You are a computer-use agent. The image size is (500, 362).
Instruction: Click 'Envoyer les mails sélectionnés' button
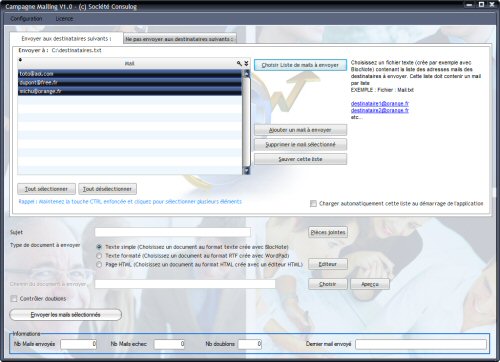coord(66,315)
